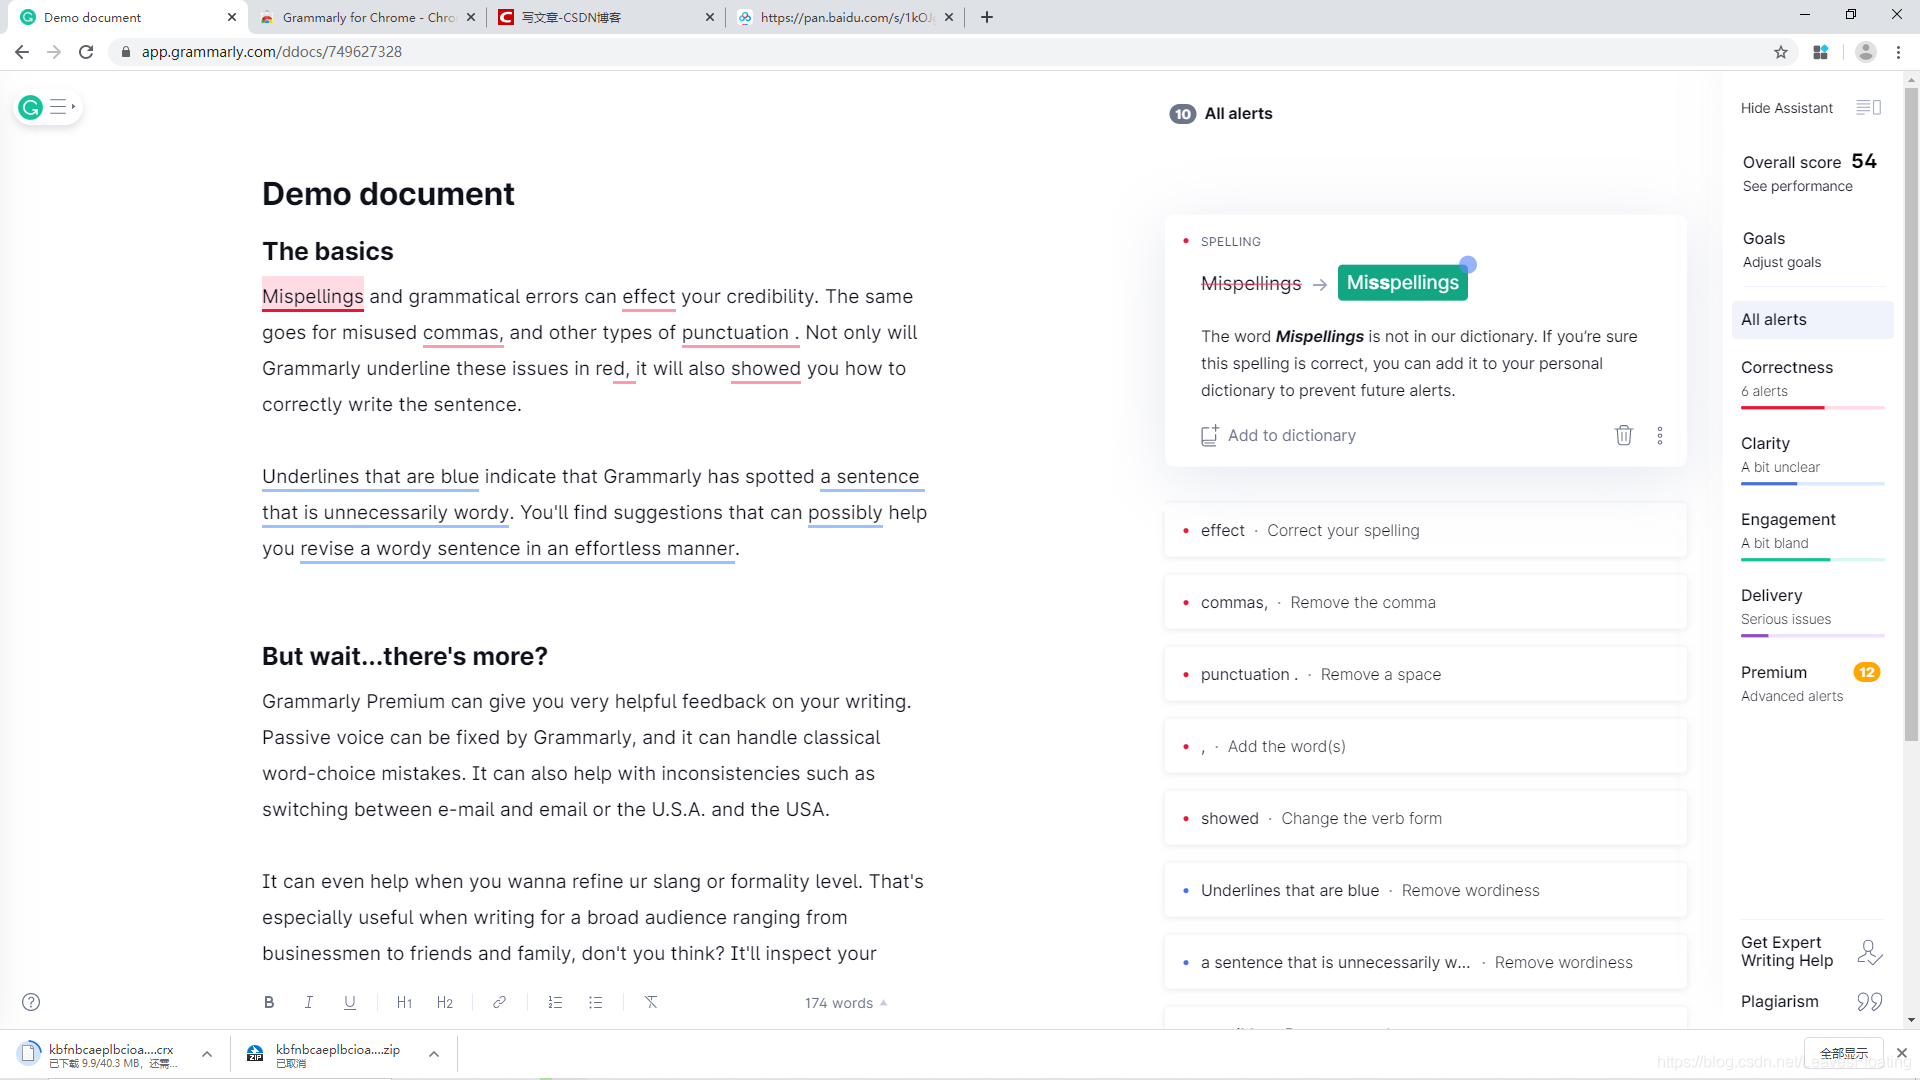
Task: Click the numbered list icon
Action: [x=555, y=1002]
